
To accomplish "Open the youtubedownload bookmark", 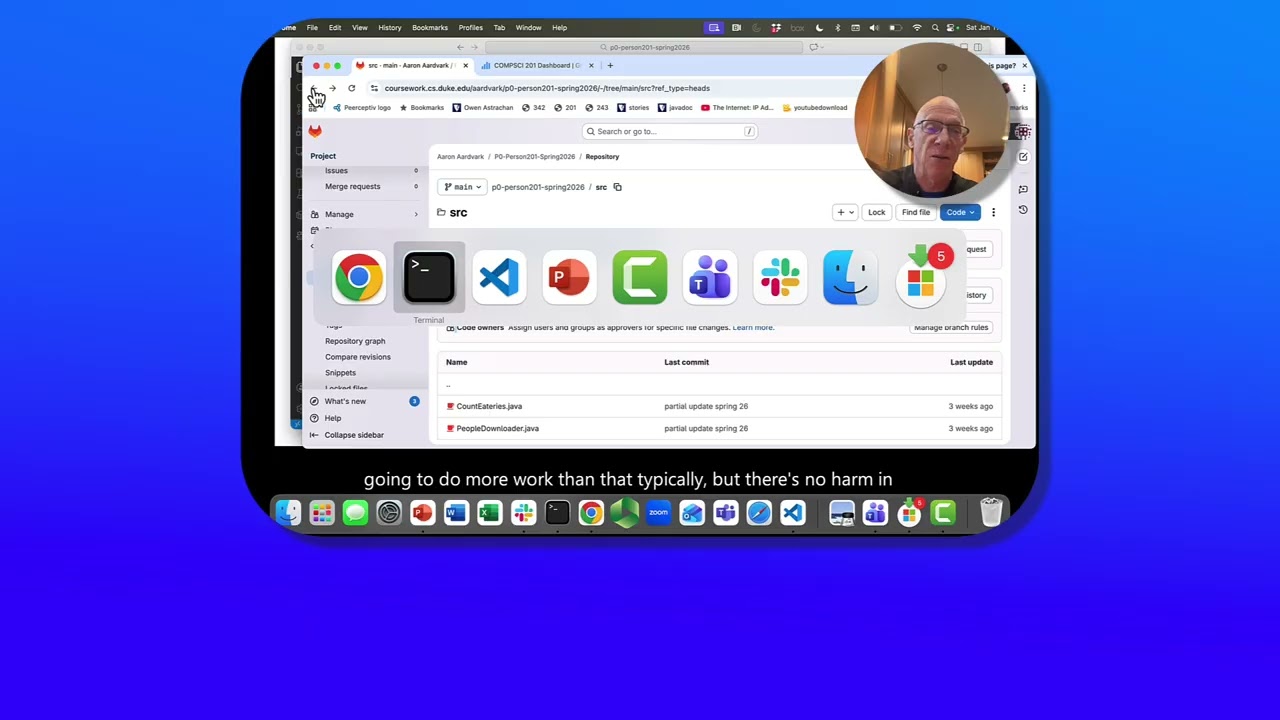I will (x=814, y=108).
